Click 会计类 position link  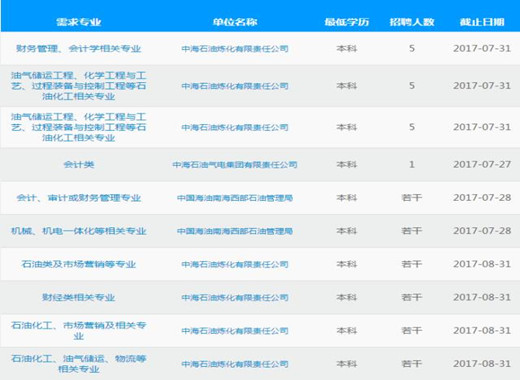[x=79, y=165]
